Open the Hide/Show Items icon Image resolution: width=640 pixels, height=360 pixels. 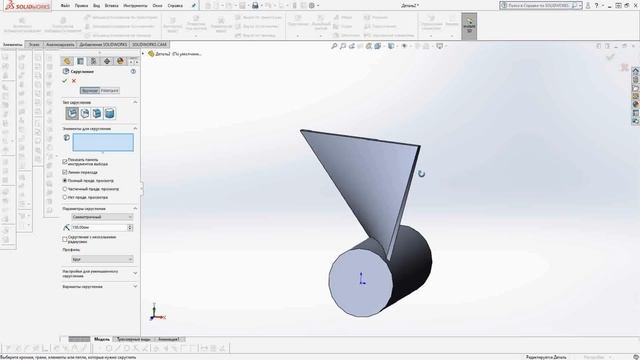point(404,46)
